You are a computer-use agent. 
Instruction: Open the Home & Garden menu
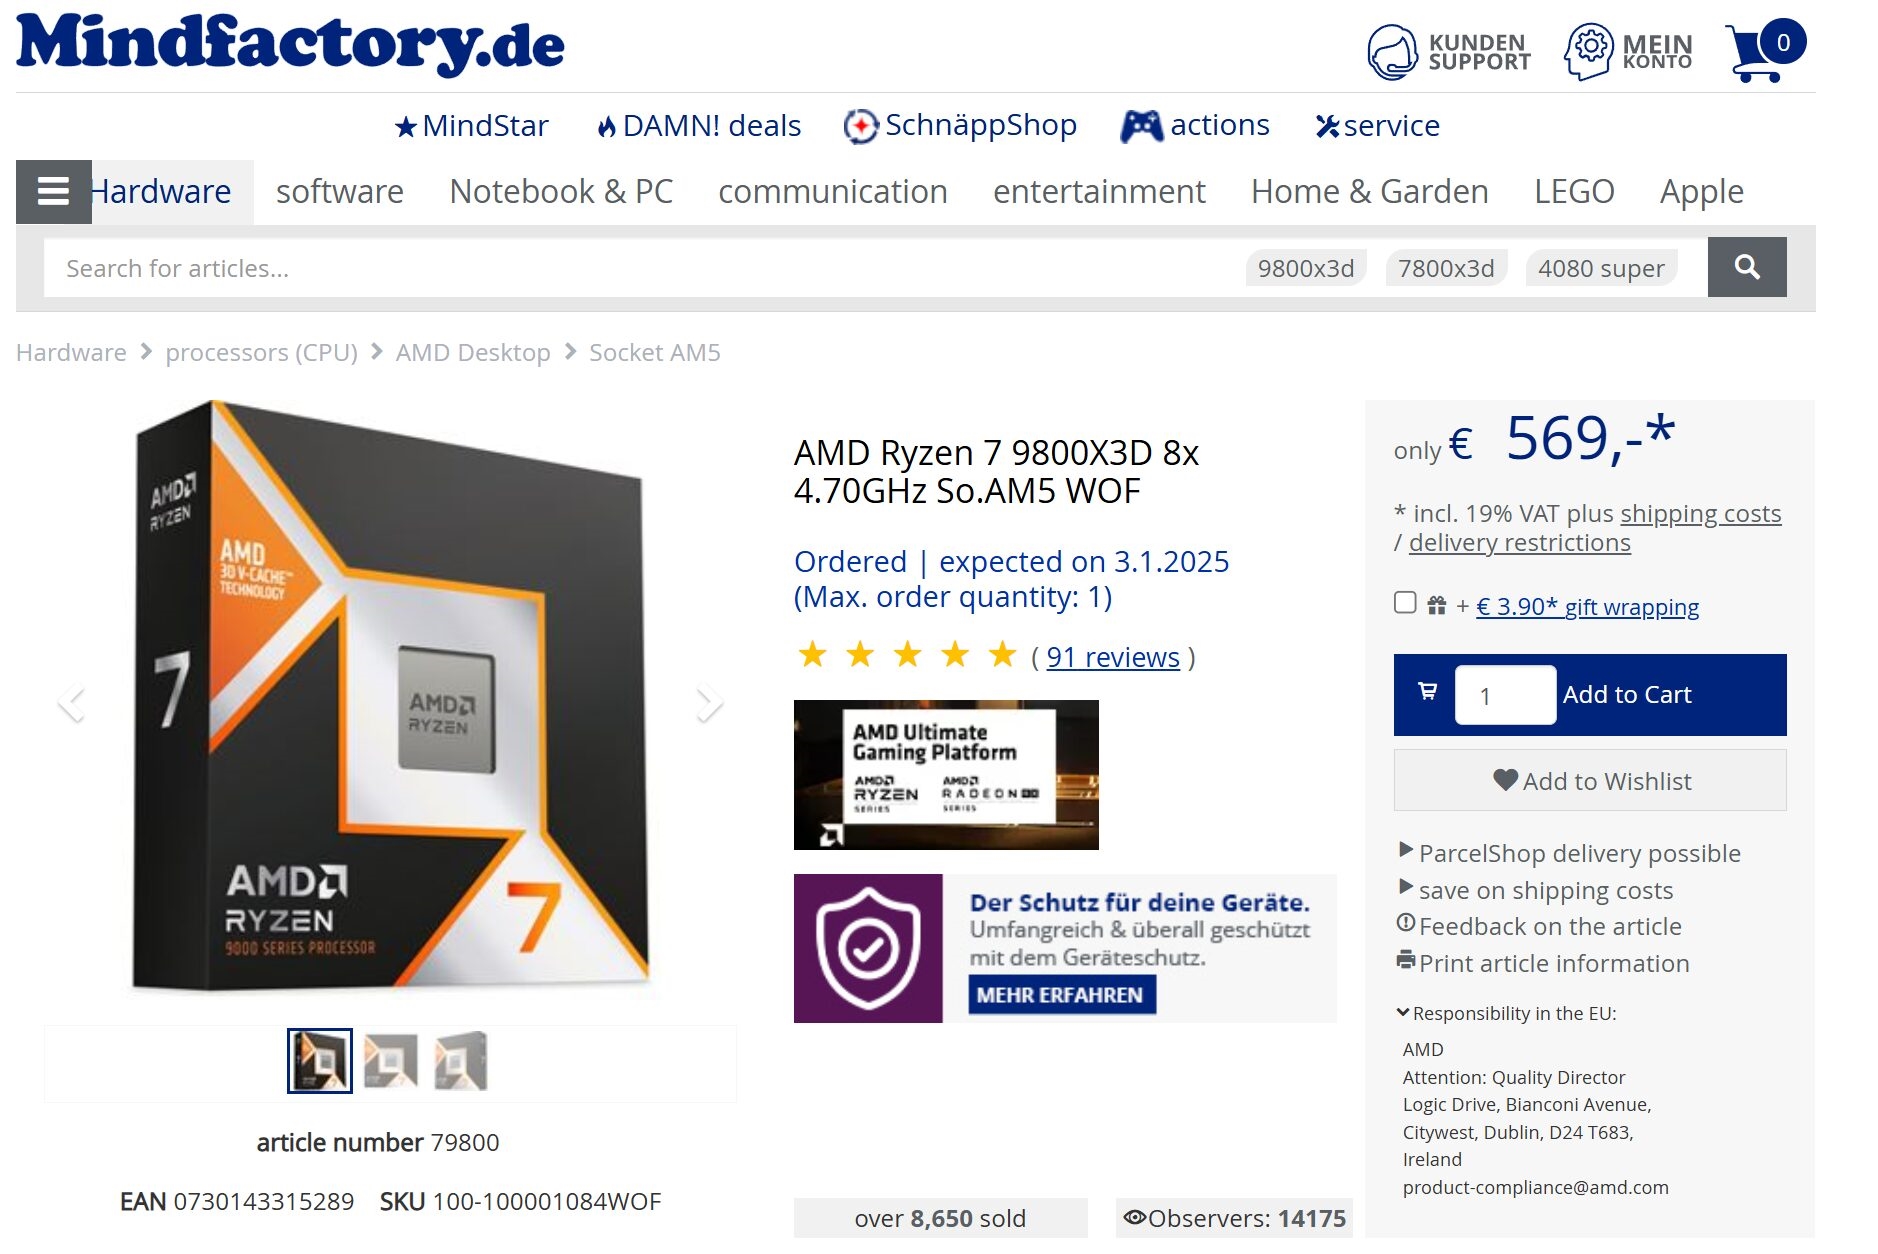(x=1370, y=191)
